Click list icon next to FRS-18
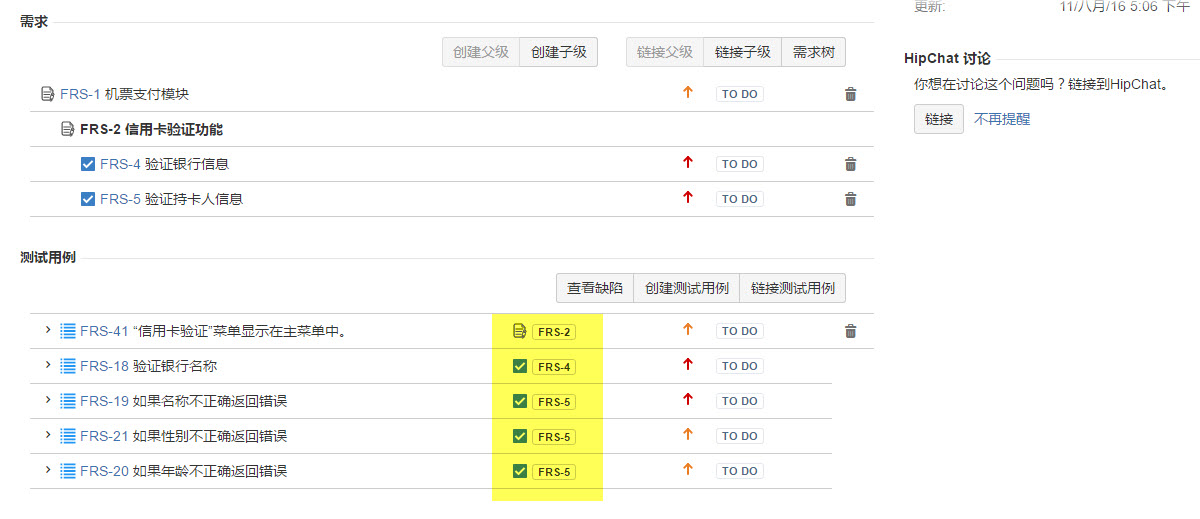 68,366
